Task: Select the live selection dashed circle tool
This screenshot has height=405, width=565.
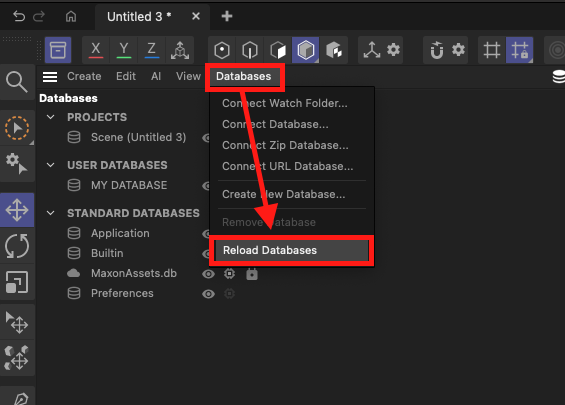Action: [x=17, y=128]
